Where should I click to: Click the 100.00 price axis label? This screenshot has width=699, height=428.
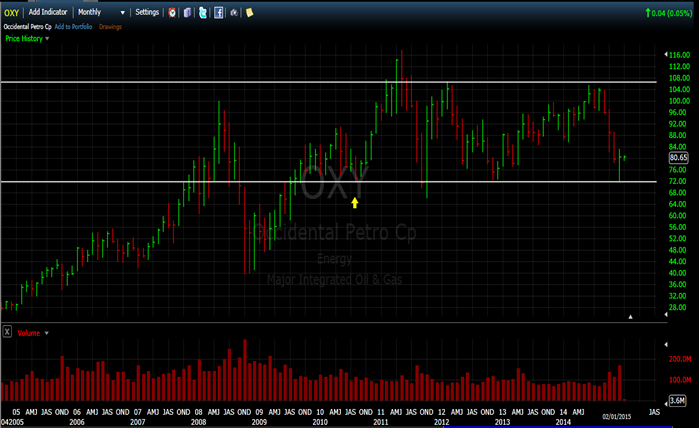coord(679,101)
